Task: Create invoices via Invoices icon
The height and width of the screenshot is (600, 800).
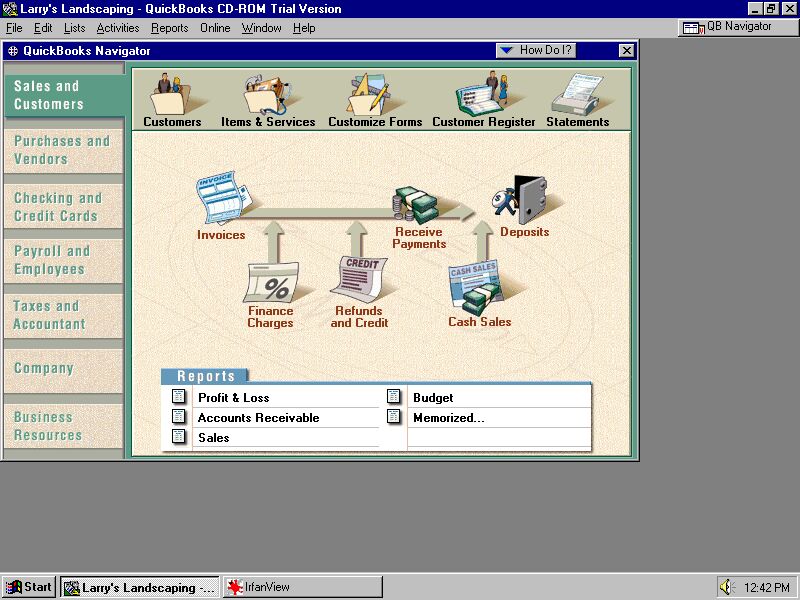Action: pos(223,198)
